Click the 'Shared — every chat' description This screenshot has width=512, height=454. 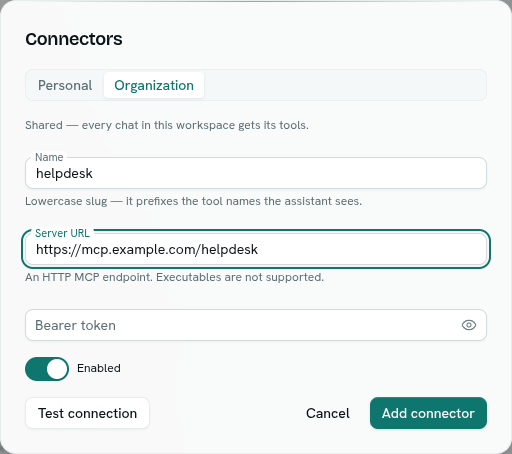coord(167,125)
